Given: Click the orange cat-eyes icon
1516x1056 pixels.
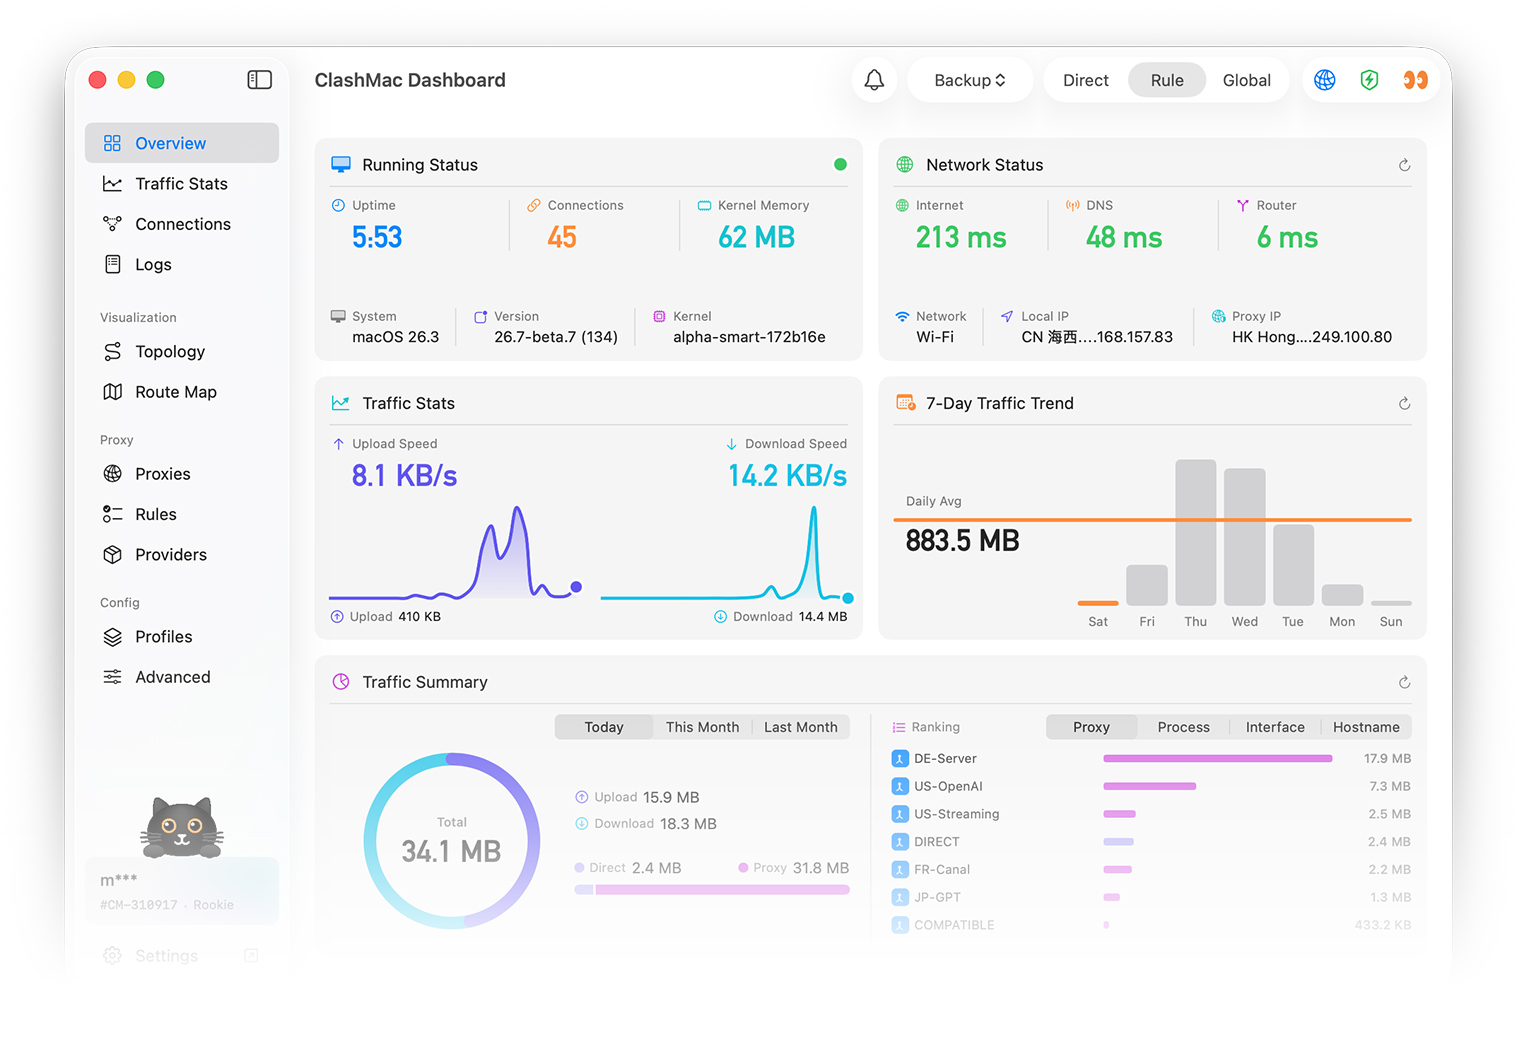Looking at the screenshot, I should pyautogui.click(x=1415, y=80).
